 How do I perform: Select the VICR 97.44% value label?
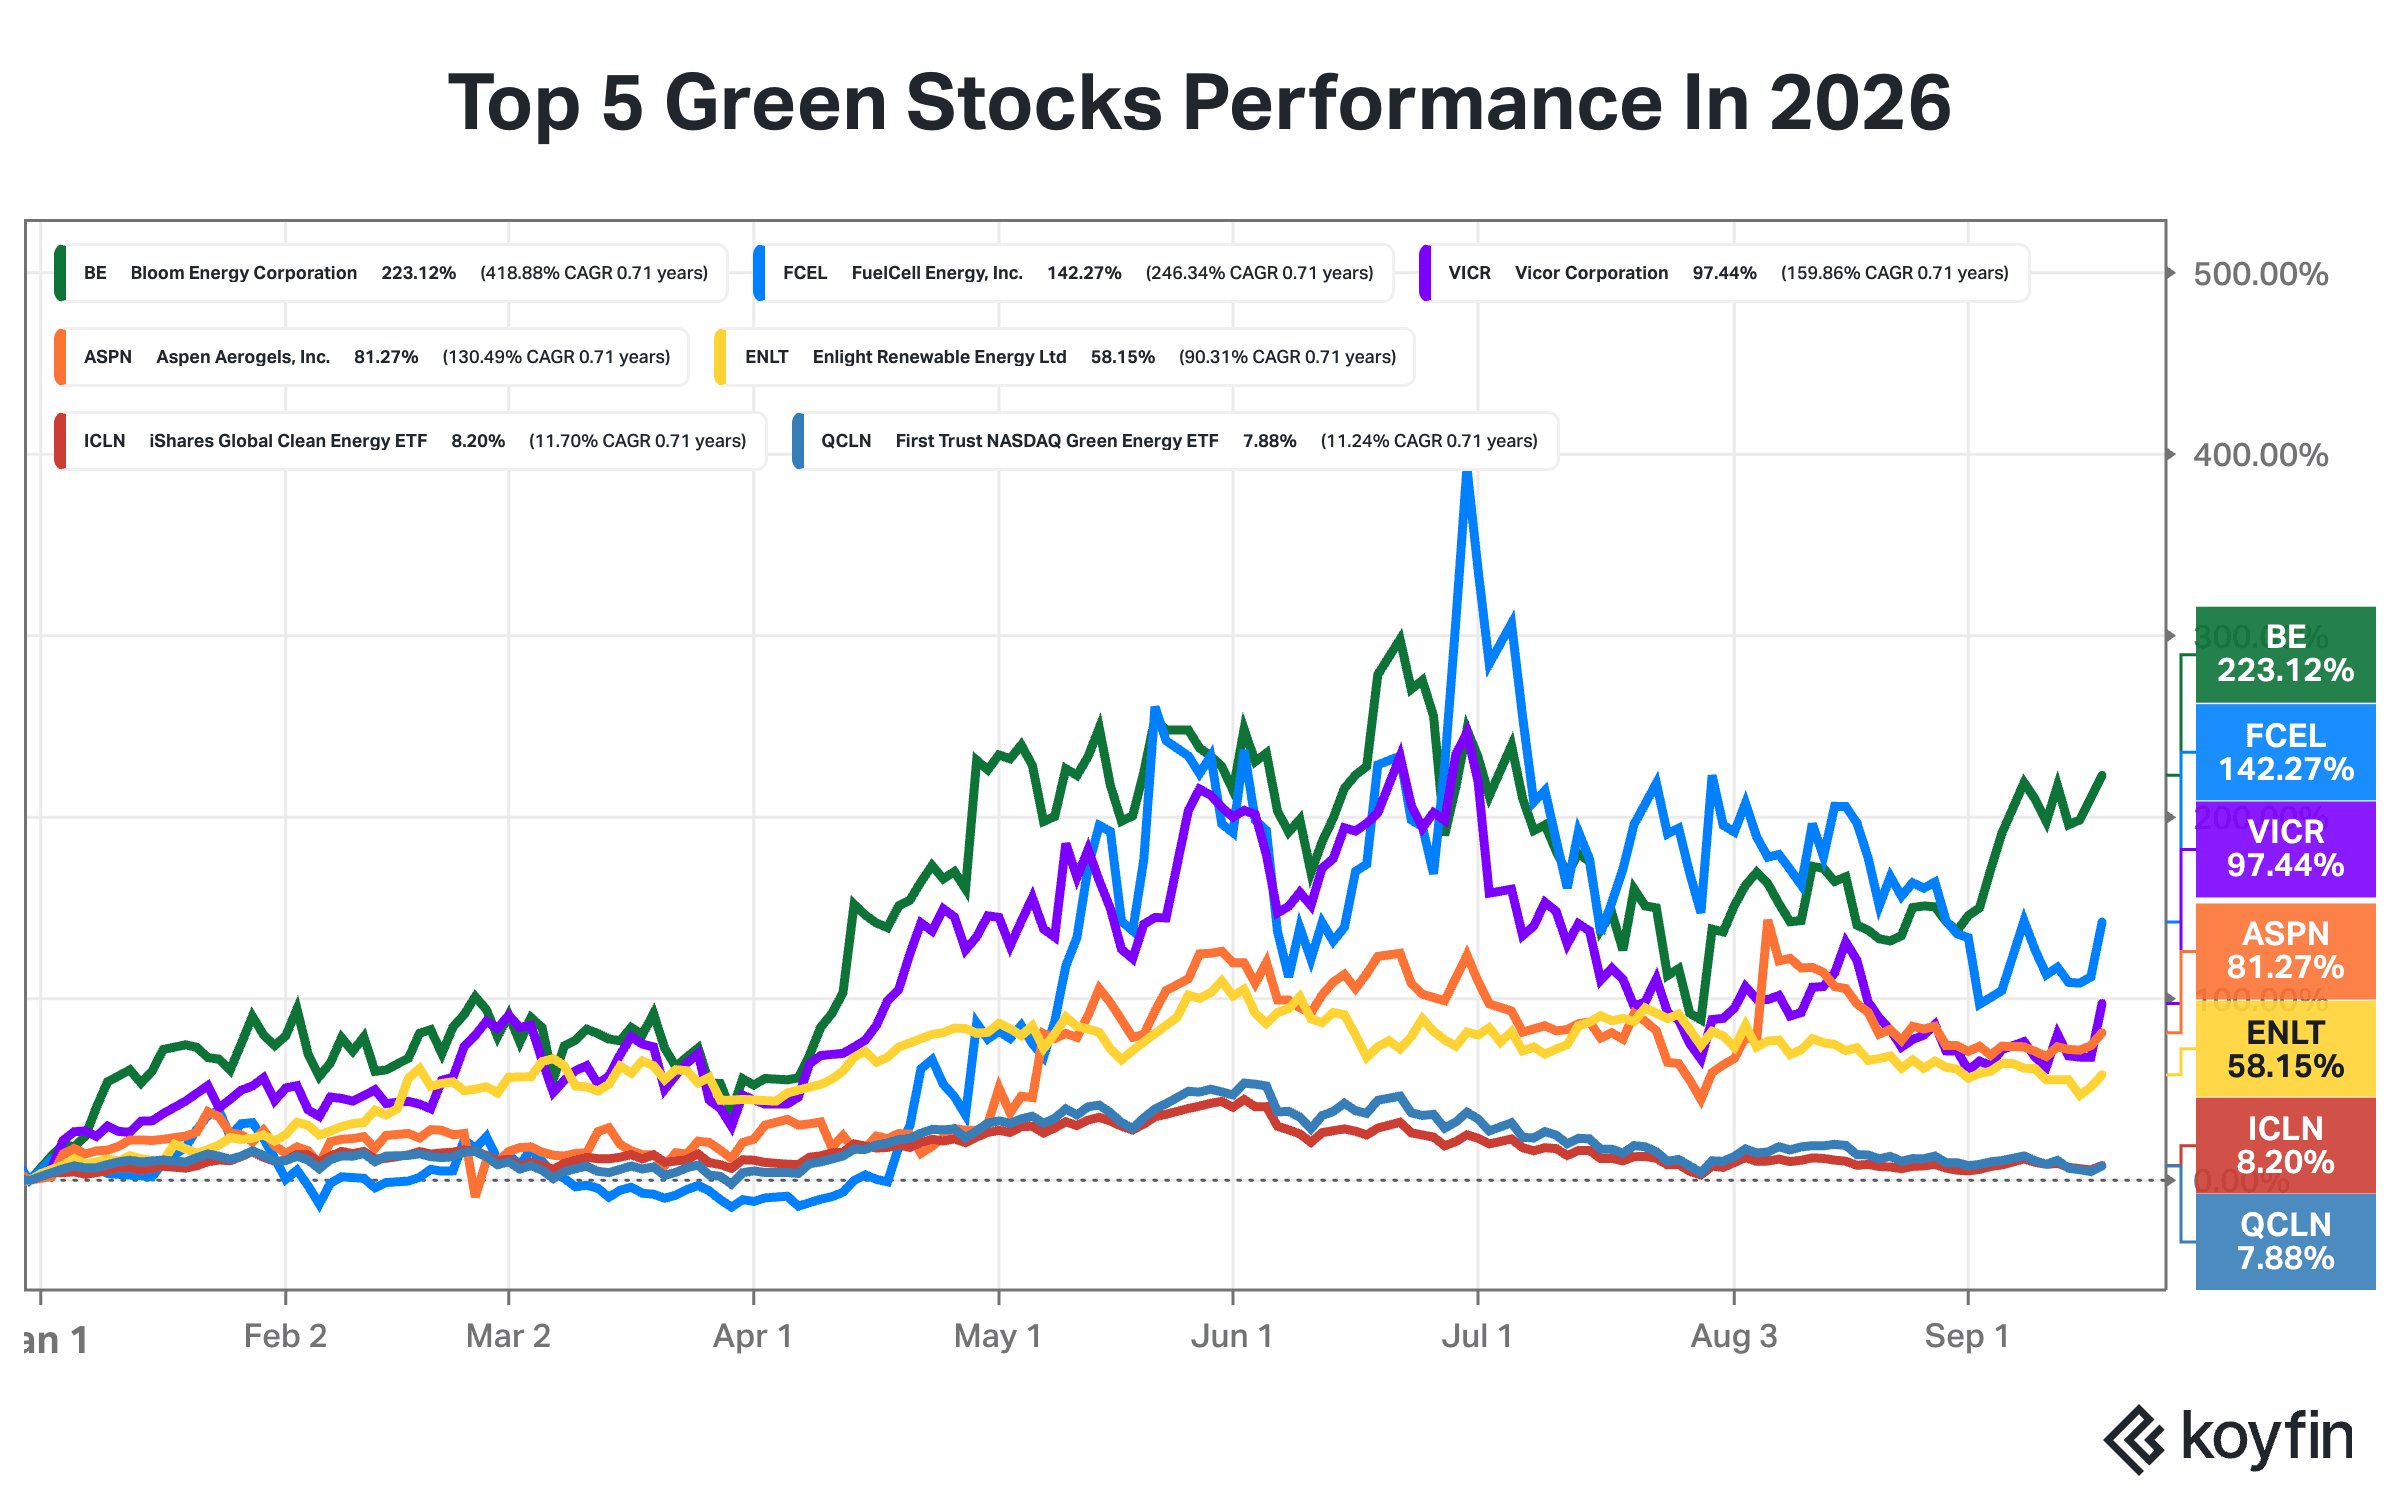point(2285,849)
